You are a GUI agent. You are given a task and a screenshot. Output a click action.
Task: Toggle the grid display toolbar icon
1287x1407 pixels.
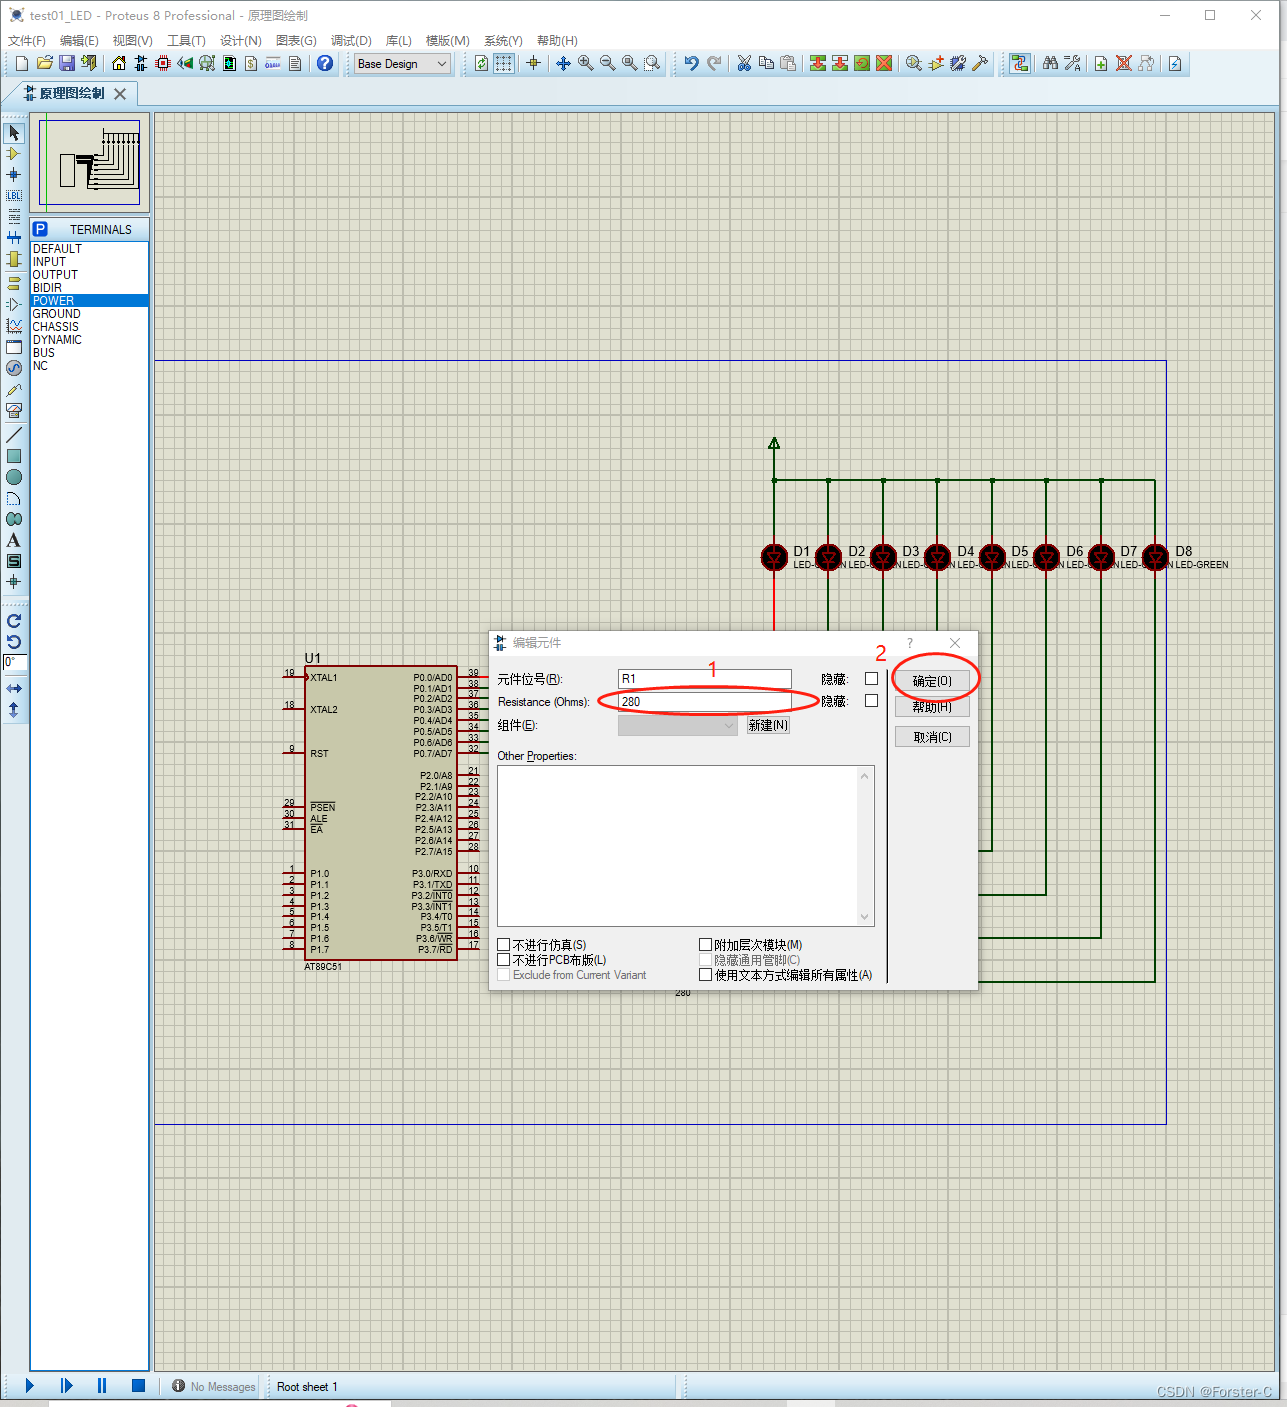(504, 63)
